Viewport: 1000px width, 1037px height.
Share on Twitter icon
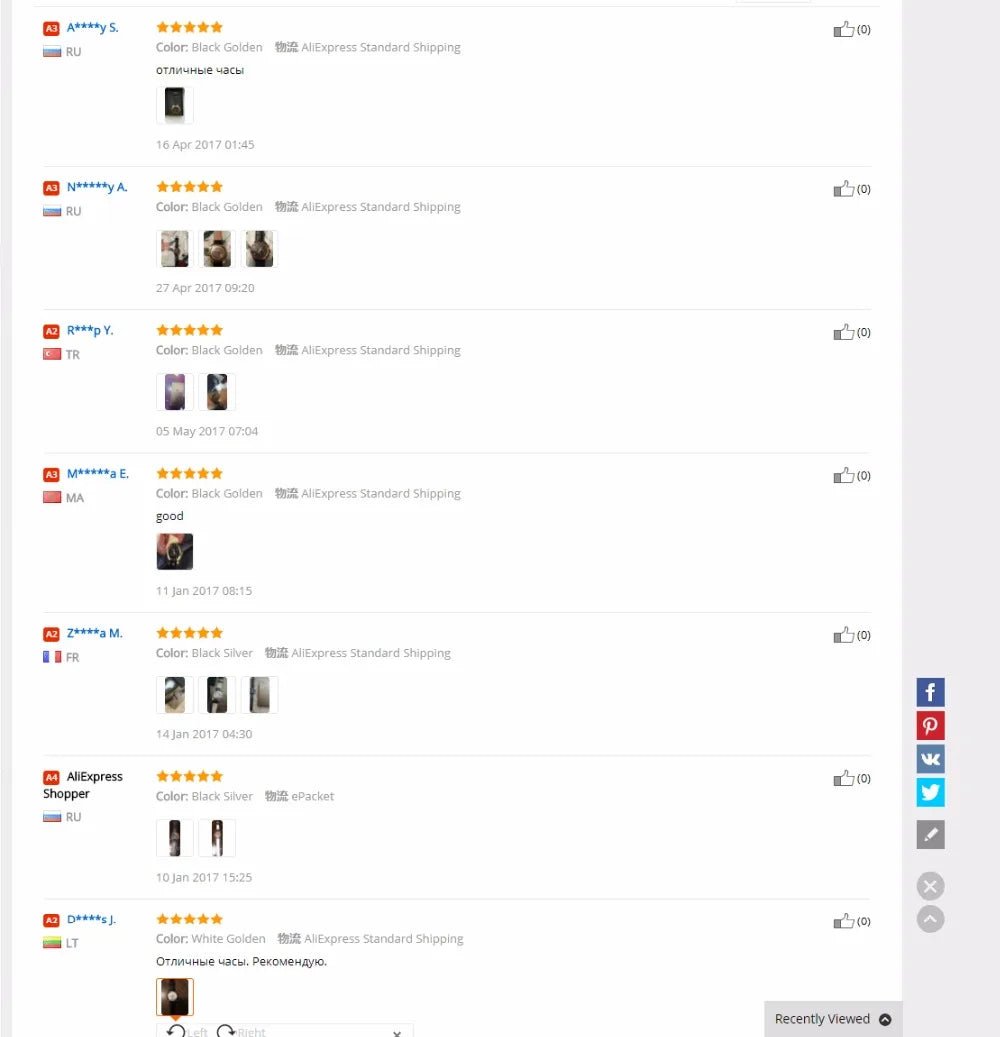tap(930, 792)
